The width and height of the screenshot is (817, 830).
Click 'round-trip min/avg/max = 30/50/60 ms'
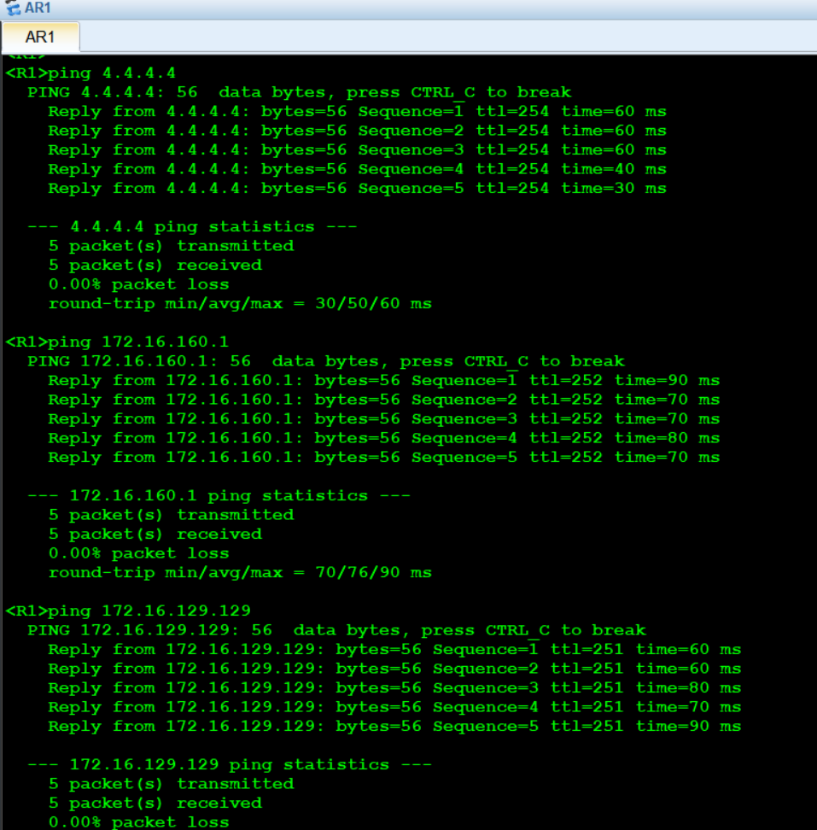(x=240, y=304)
